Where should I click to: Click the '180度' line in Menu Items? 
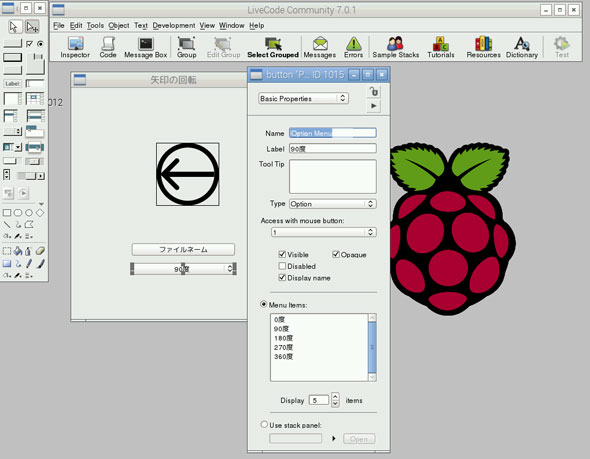pos(283,338)
